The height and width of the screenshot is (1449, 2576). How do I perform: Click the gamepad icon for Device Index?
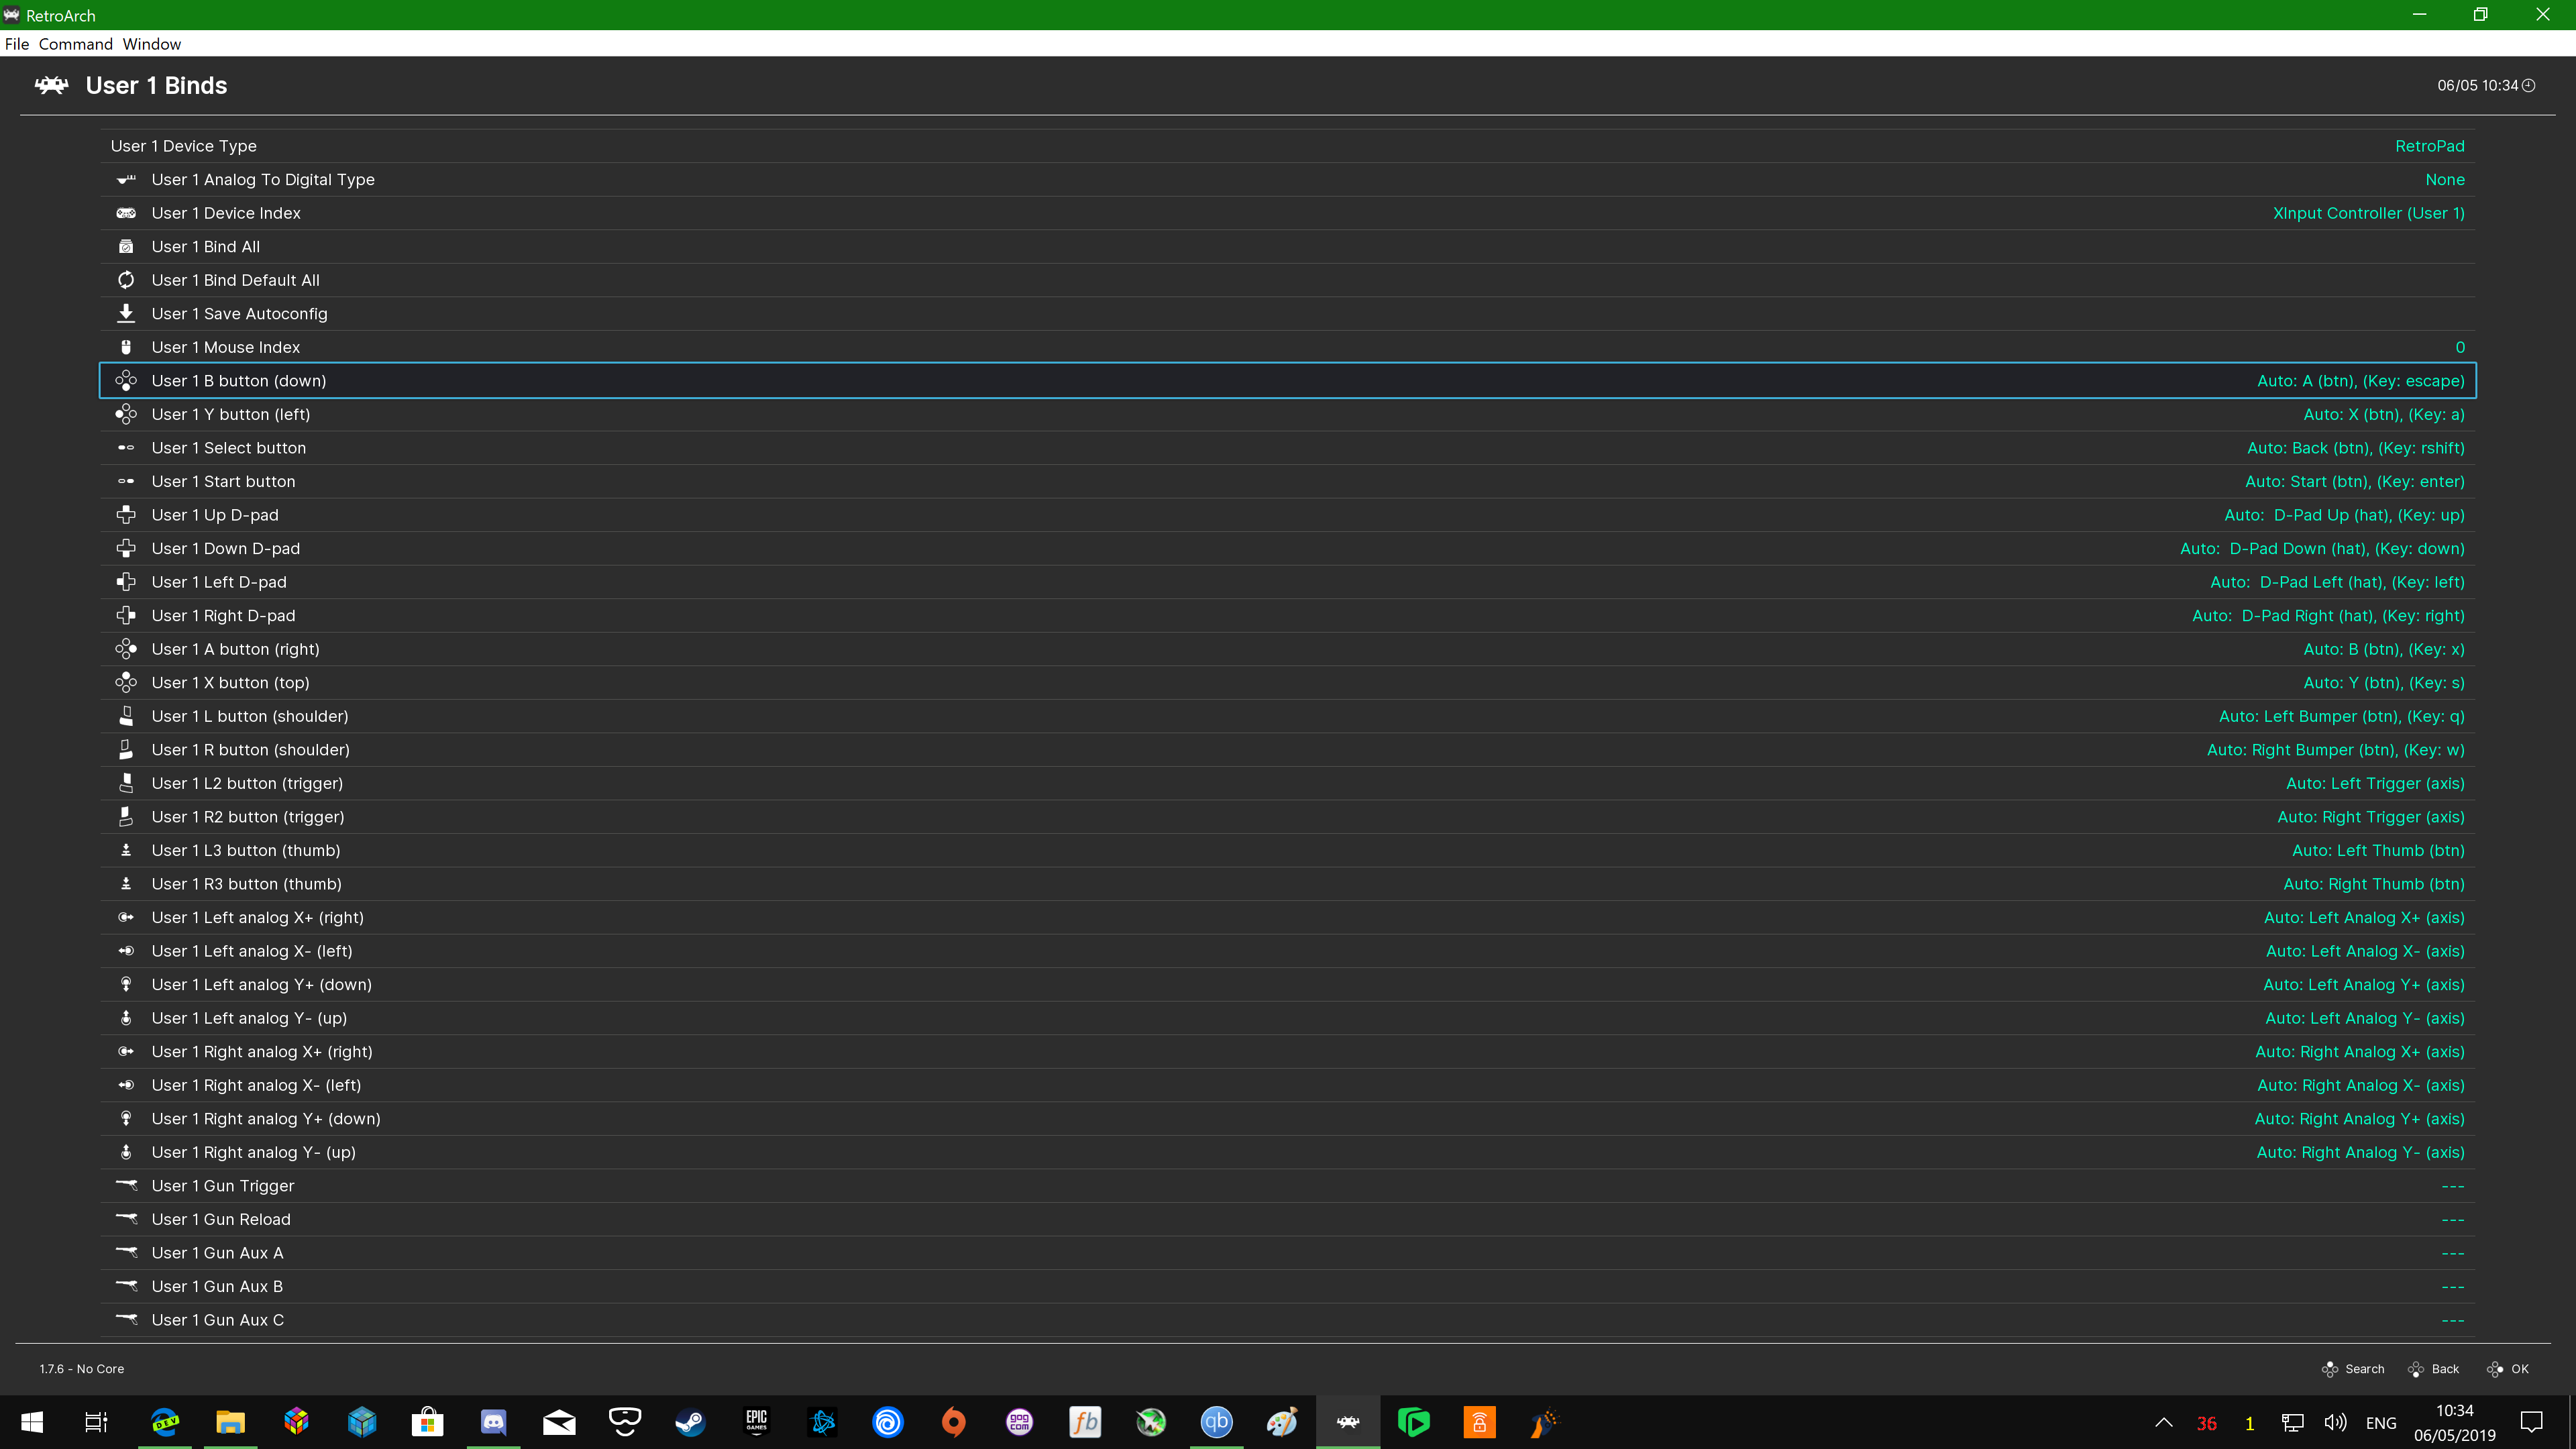tap(126, 213)
